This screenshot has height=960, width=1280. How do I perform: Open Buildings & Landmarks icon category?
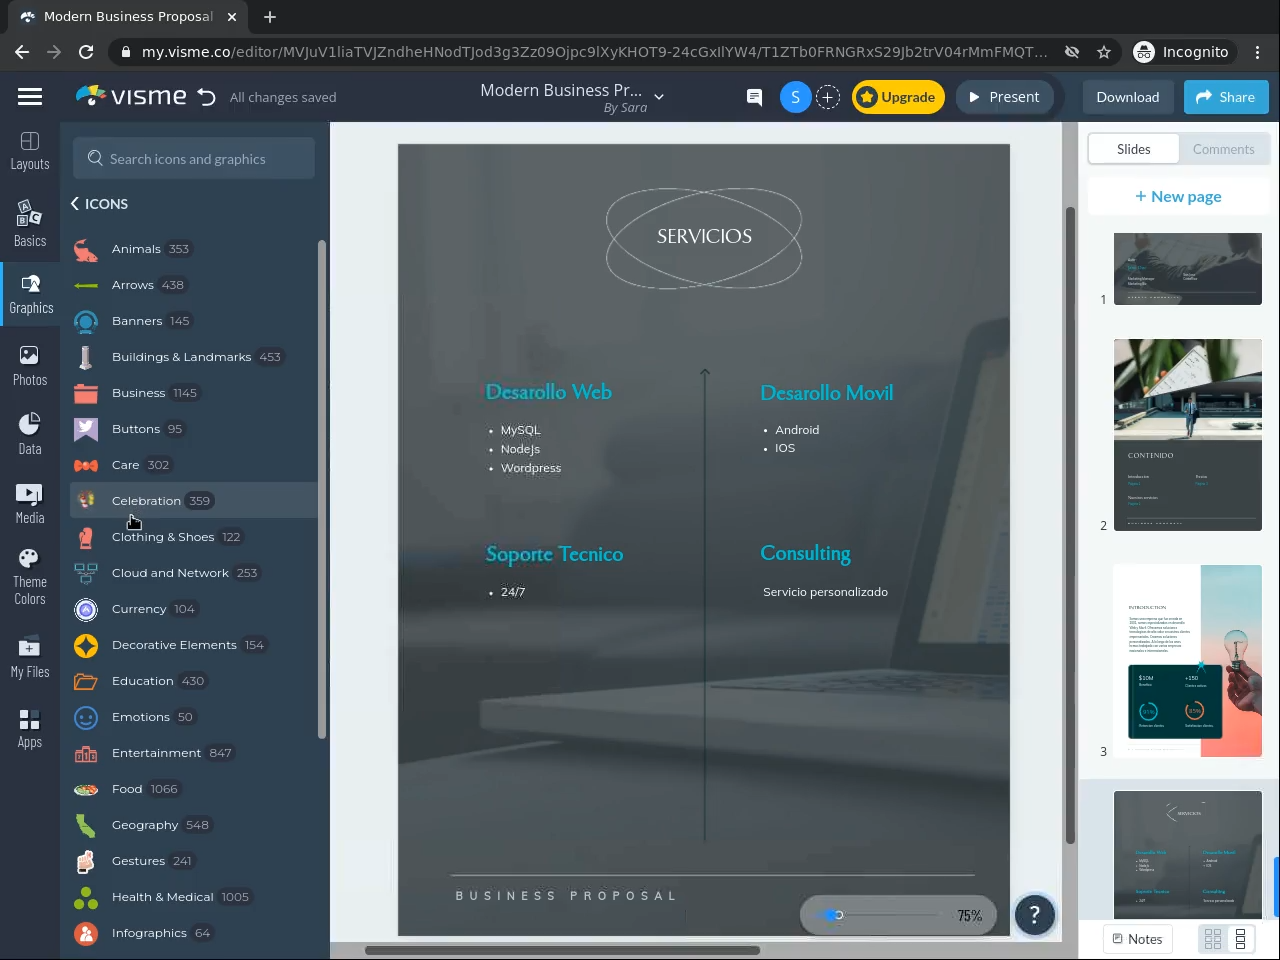[193, 357]
